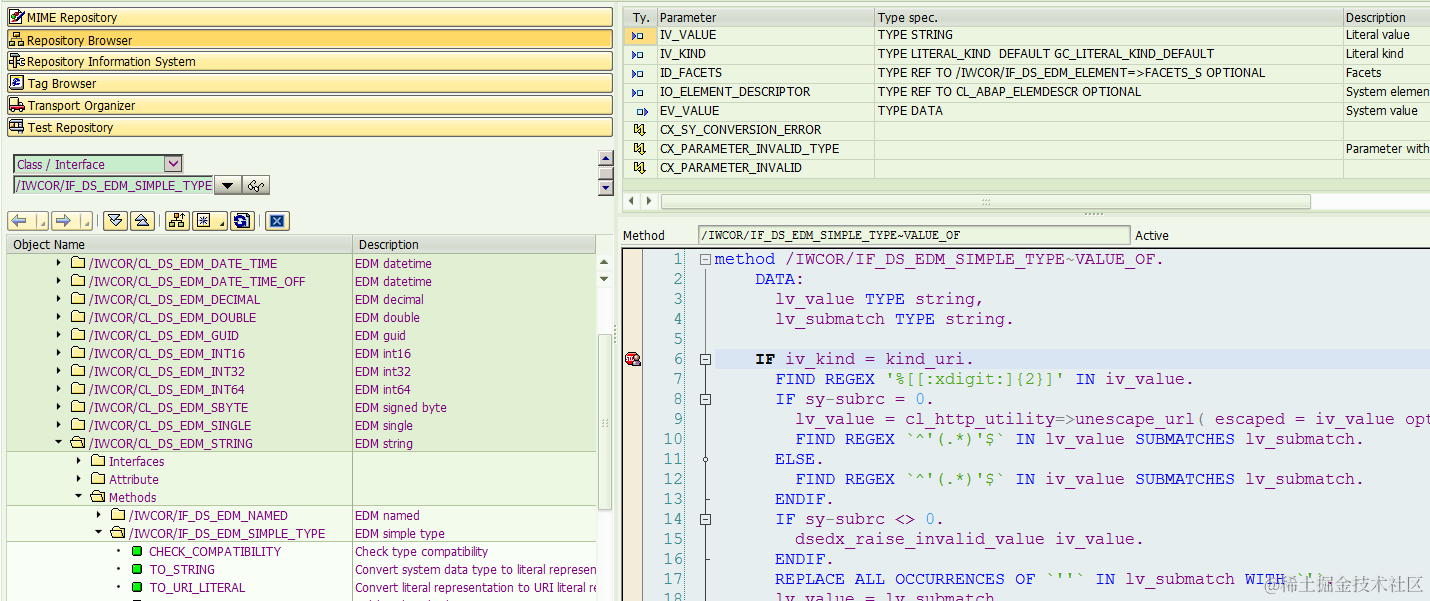Select /IWCOR/CL_DS_EDM_DATE_TIME_OFF tree item

197,282
